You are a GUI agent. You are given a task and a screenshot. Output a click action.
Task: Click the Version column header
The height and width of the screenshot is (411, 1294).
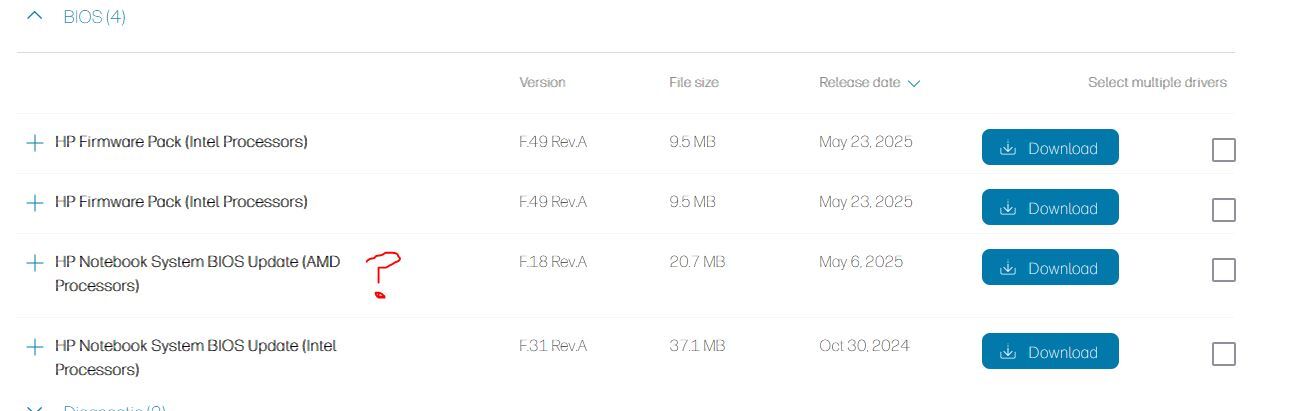542,82
